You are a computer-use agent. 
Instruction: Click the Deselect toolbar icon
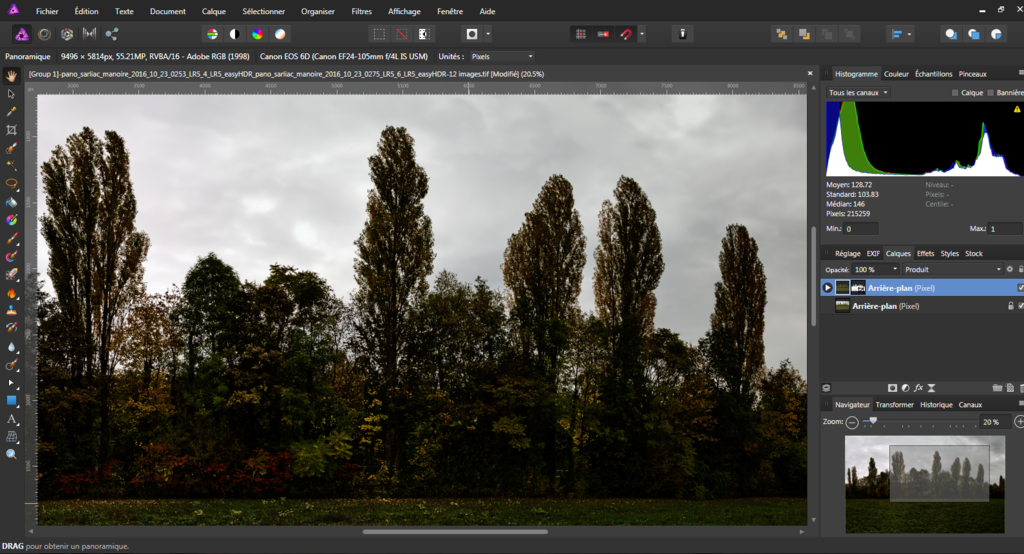402,34
